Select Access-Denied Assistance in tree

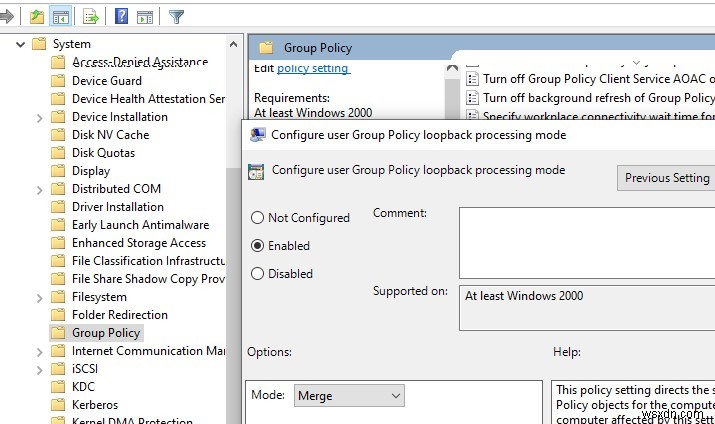coord(140,62)
